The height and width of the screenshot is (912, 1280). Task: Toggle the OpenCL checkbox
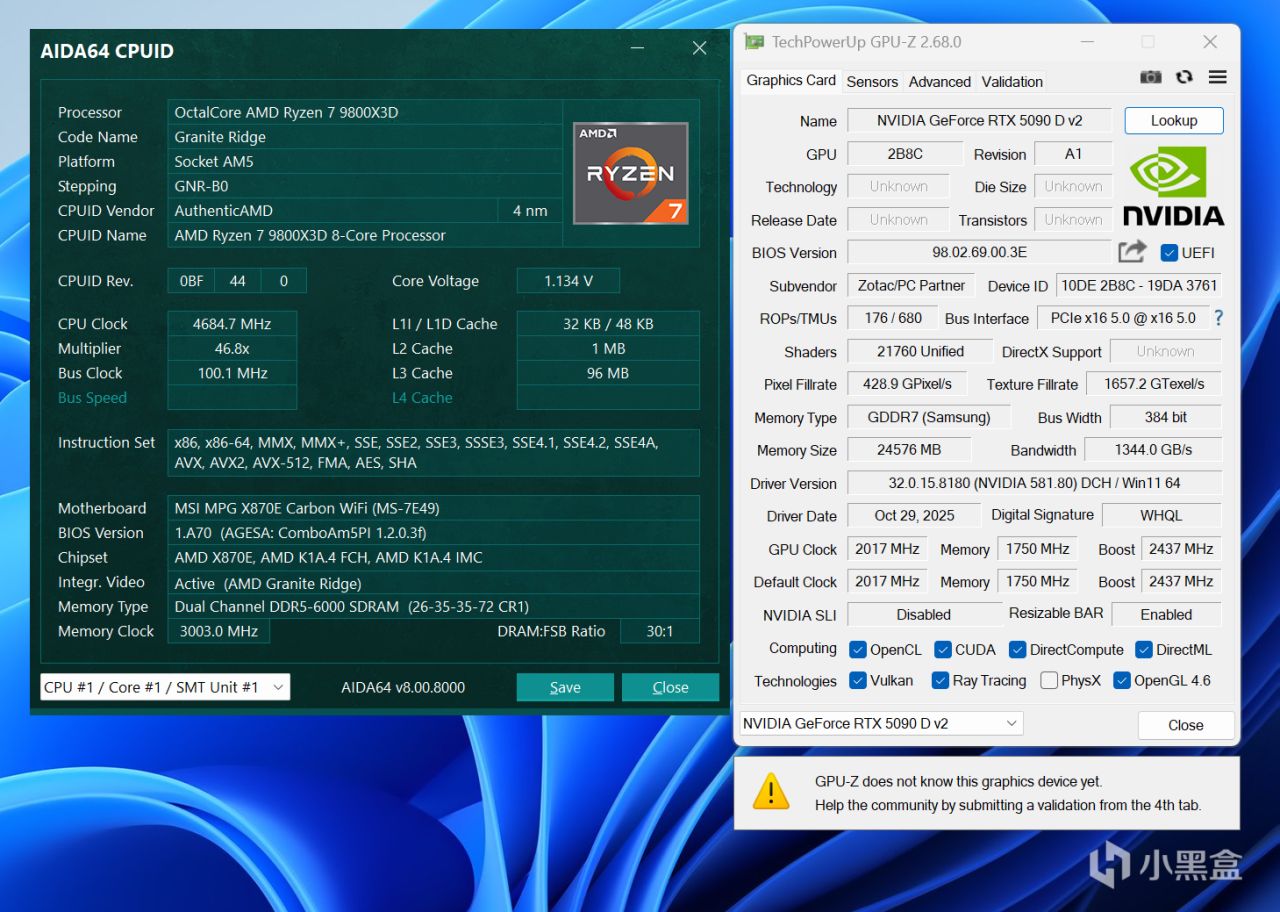(857, 649)
